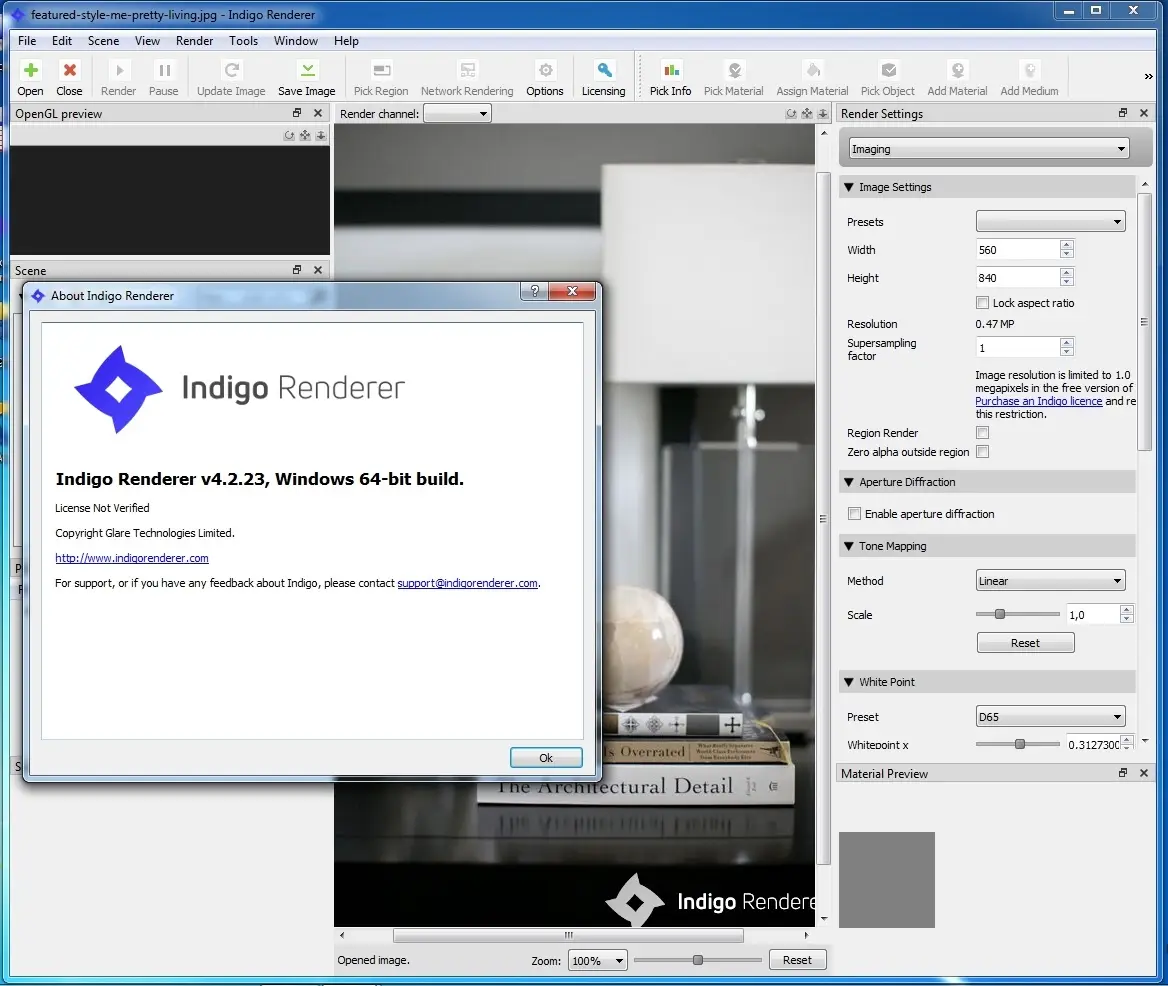This screenshot has width=1168, height=986.
Task: Close the OpenGL preview panel
Action: 318,113
